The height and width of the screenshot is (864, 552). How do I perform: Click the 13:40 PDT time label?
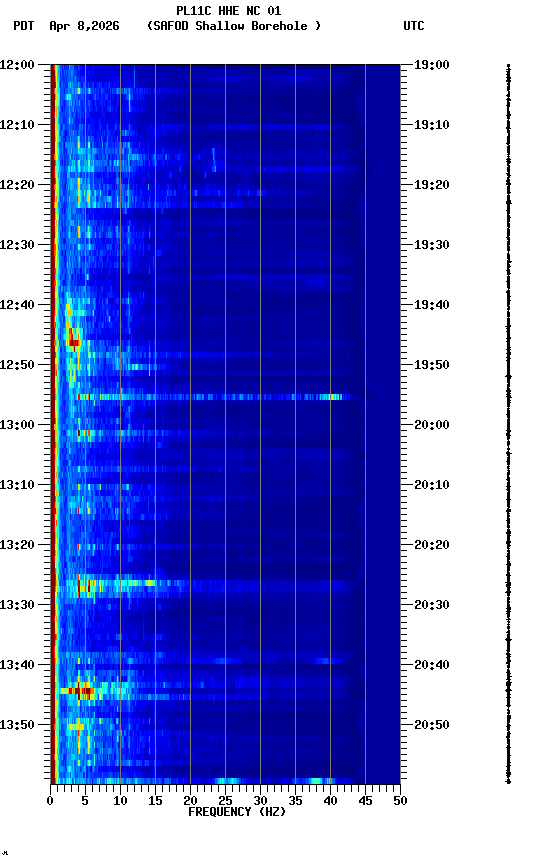coord(17,666)
